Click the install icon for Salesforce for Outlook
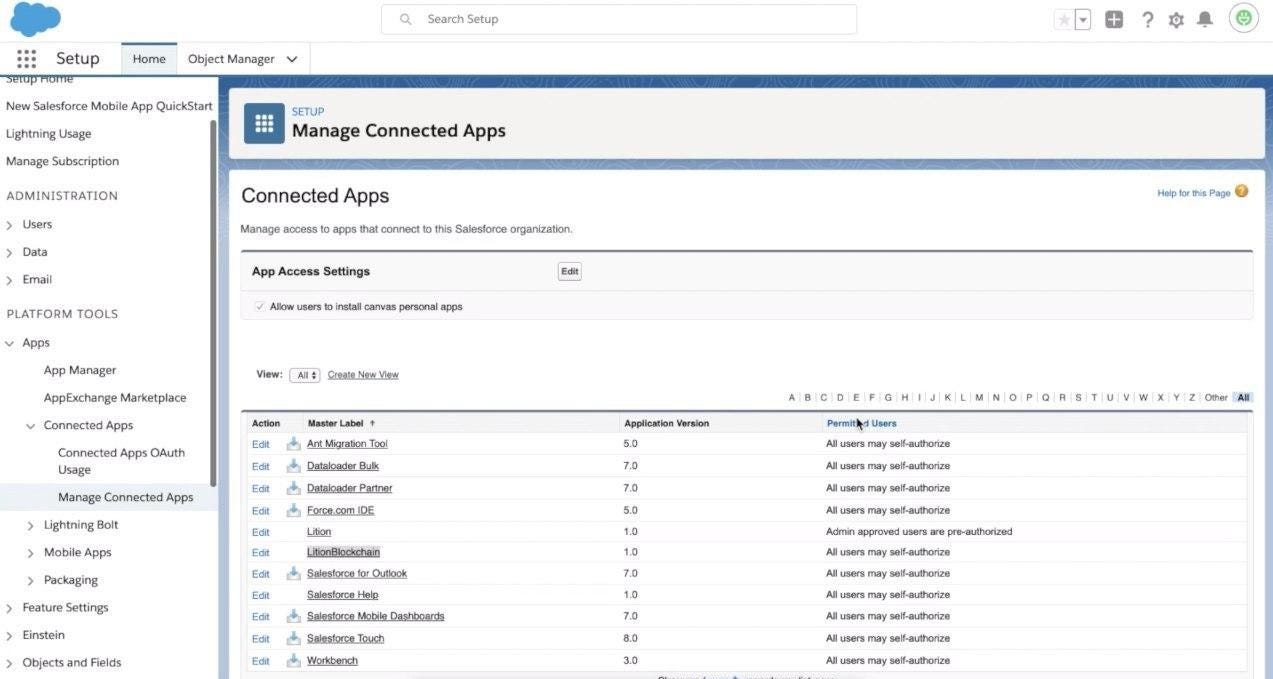The width and height of the screenshot is (1273, 679). 293,573
